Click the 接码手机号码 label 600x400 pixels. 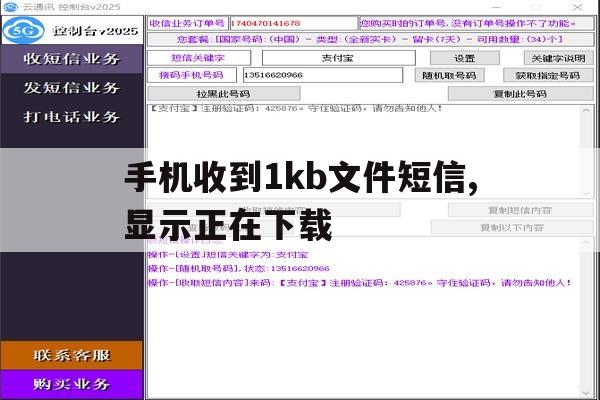pos(192,75)
